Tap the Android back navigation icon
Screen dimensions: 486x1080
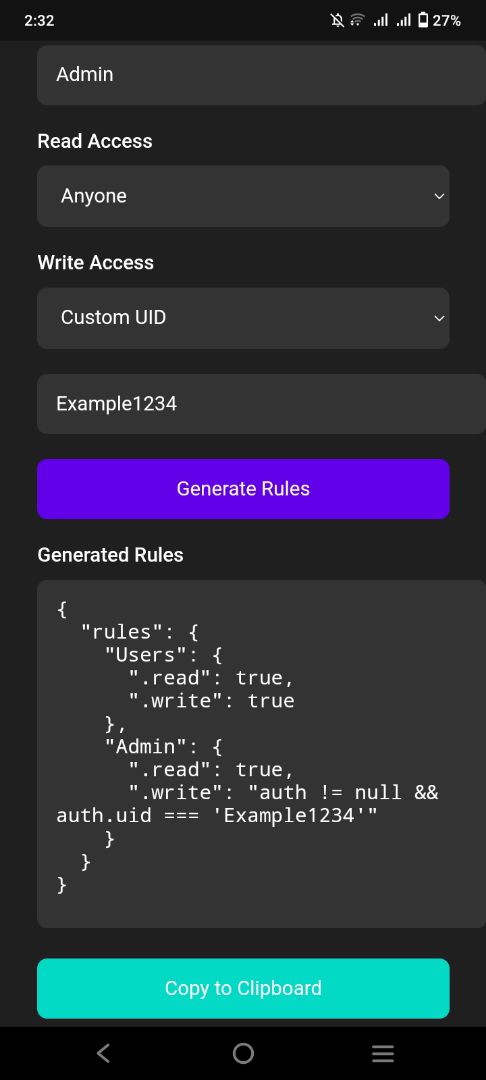[x=103, y=1053]
